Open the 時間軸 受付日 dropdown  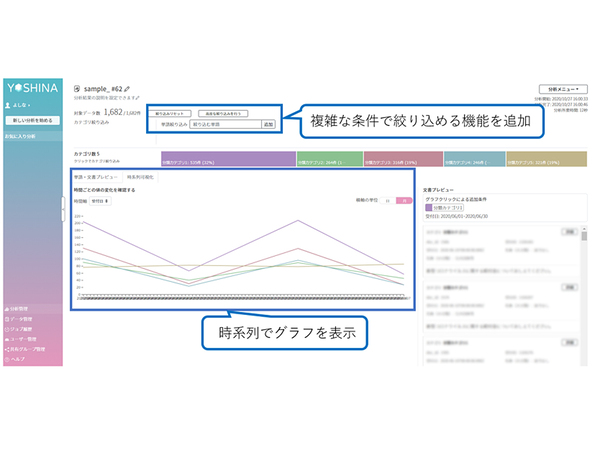pyautogui.click(x=100, y=201)
